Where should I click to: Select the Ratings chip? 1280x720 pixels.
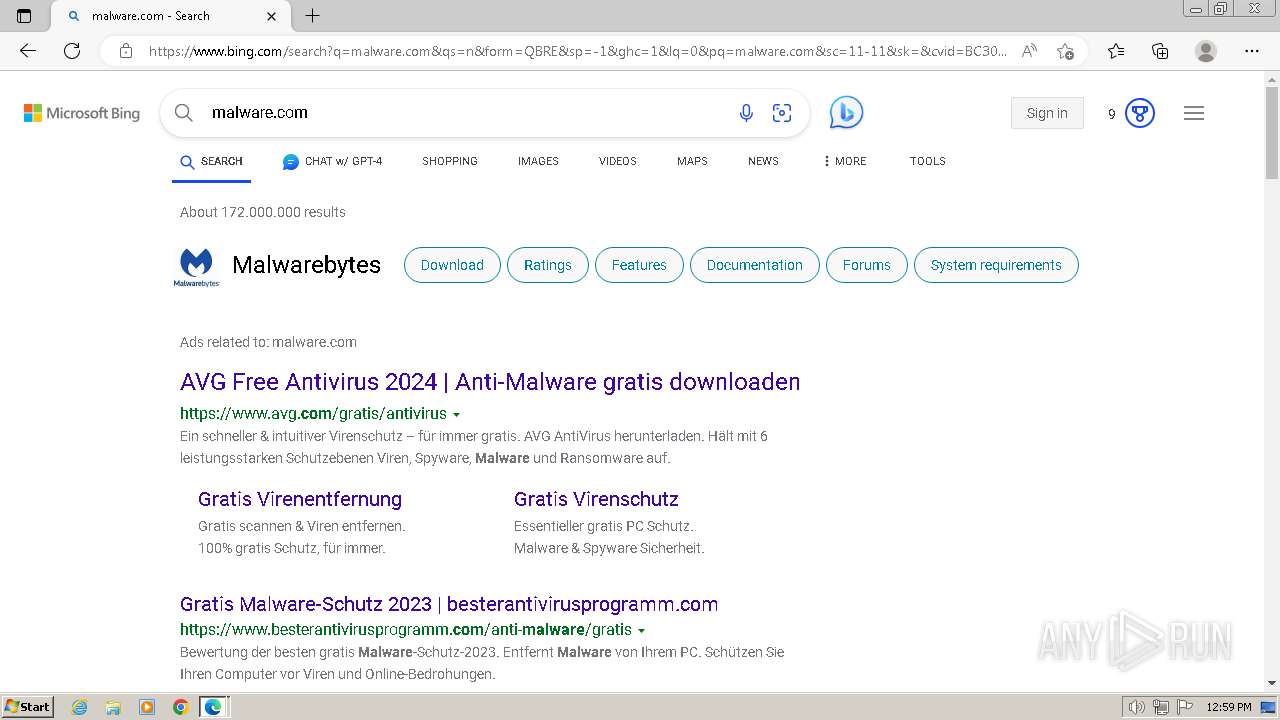pos(548,265)
